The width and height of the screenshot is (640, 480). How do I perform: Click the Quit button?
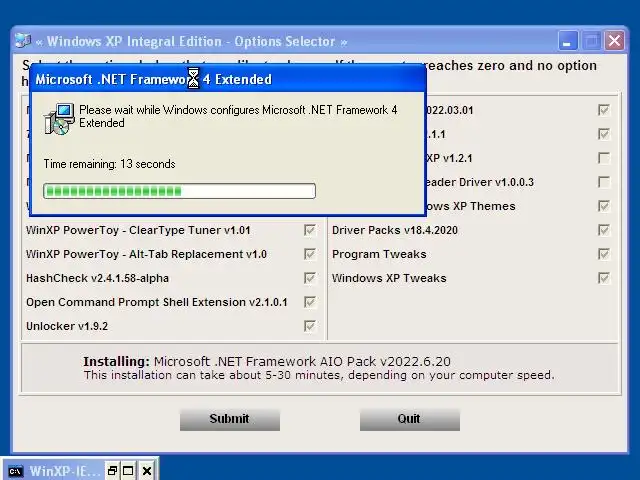click(x=410, y=419)
